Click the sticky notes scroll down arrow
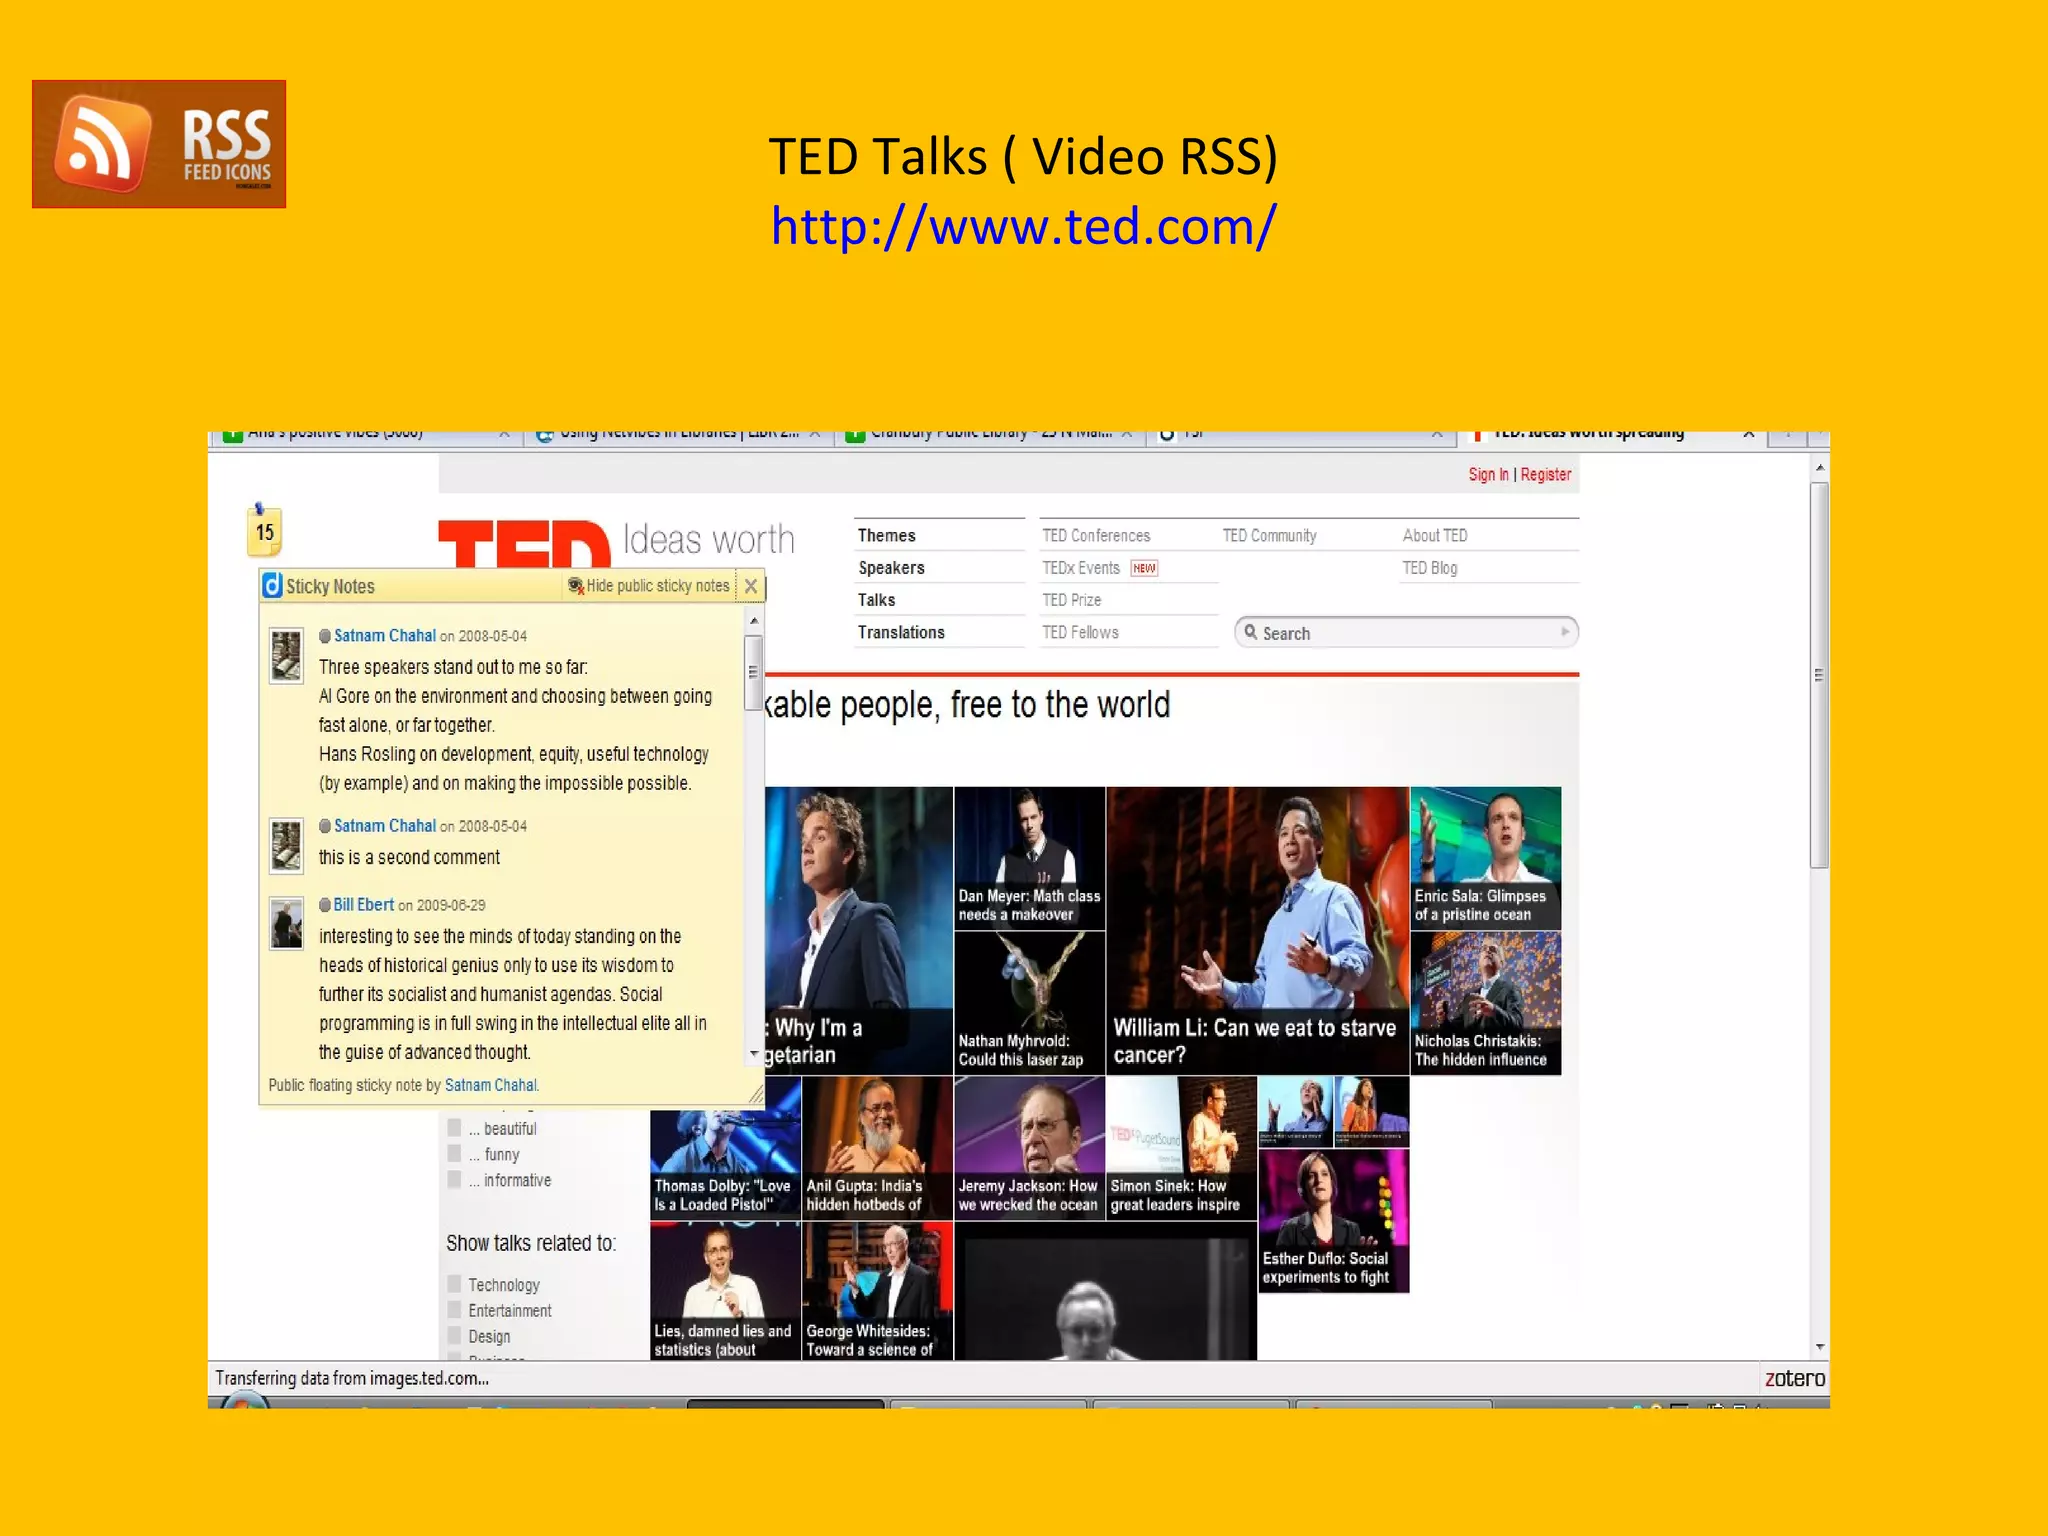The image size is (2048, 1536). pos(755,1054)
